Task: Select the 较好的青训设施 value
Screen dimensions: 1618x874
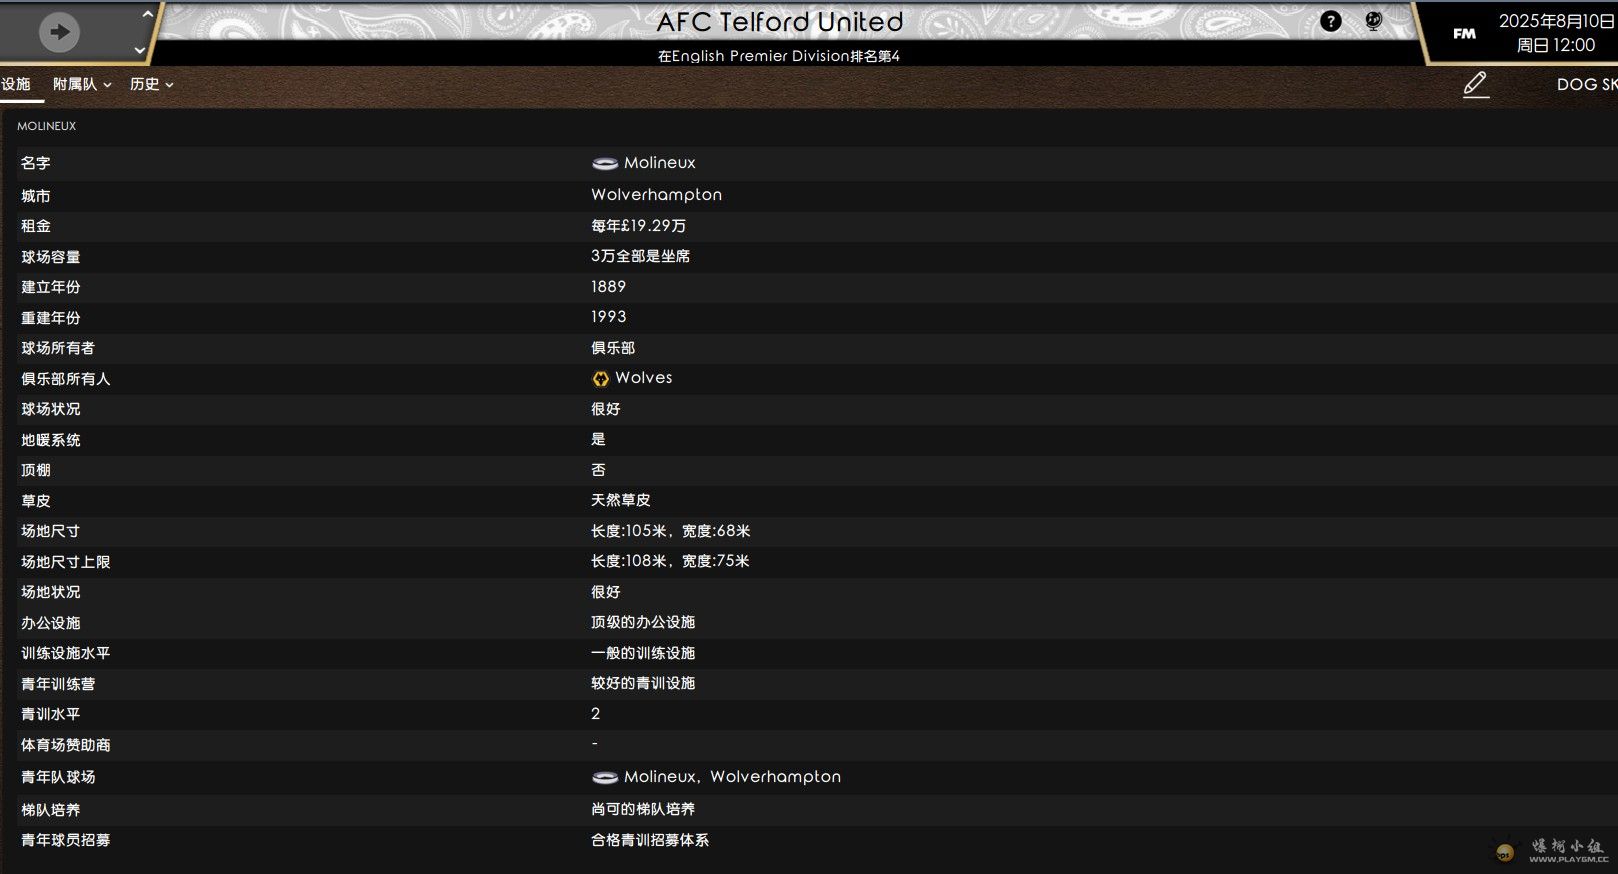Action: pos(643,683)
